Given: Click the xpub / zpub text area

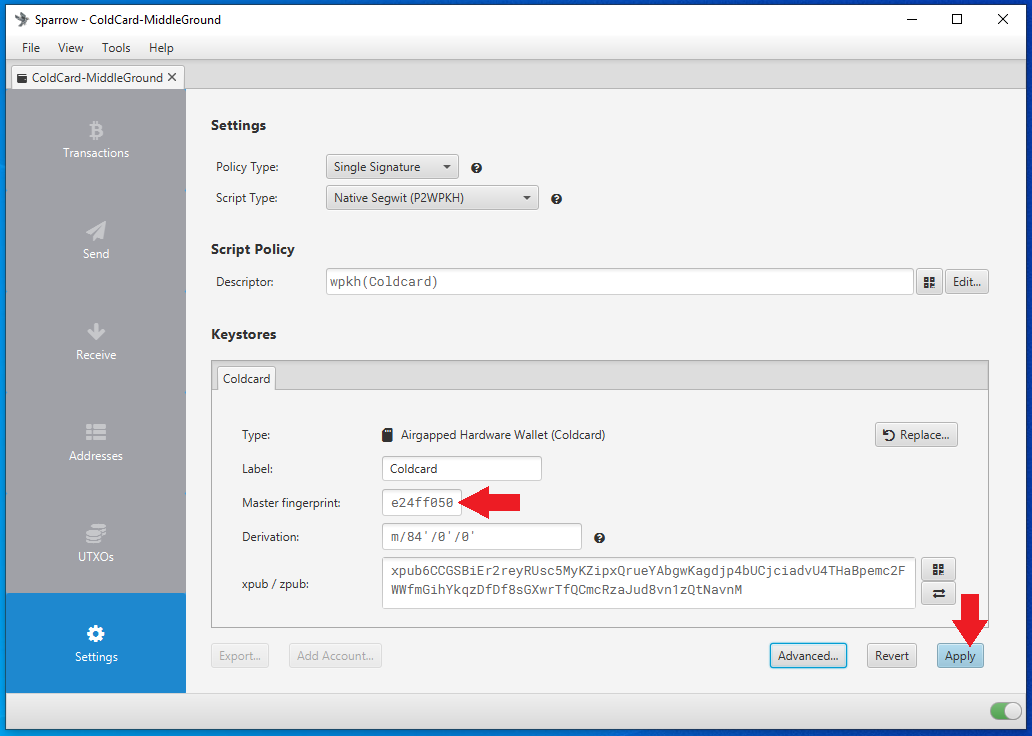Looking at the screenshot, I should tap(648, 583).
